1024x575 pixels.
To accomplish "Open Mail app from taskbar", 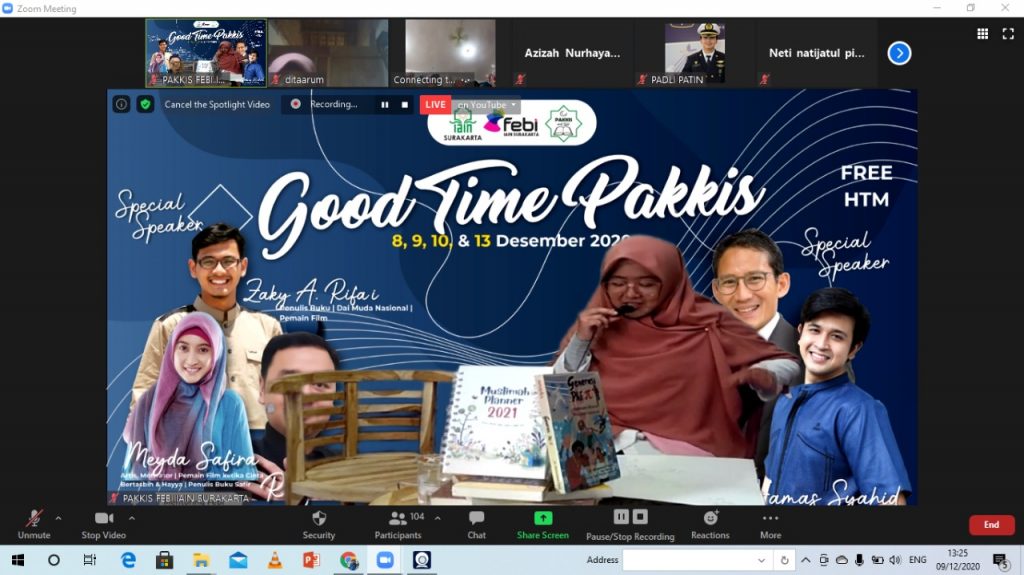I will click(x=238, y=560).
